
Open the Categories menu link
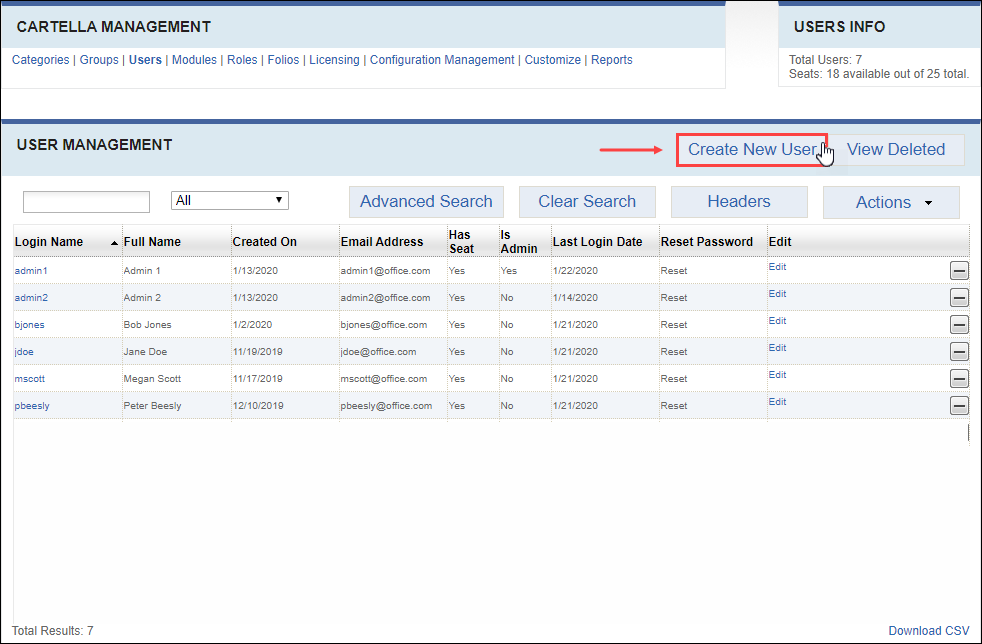tap(41, 60)
